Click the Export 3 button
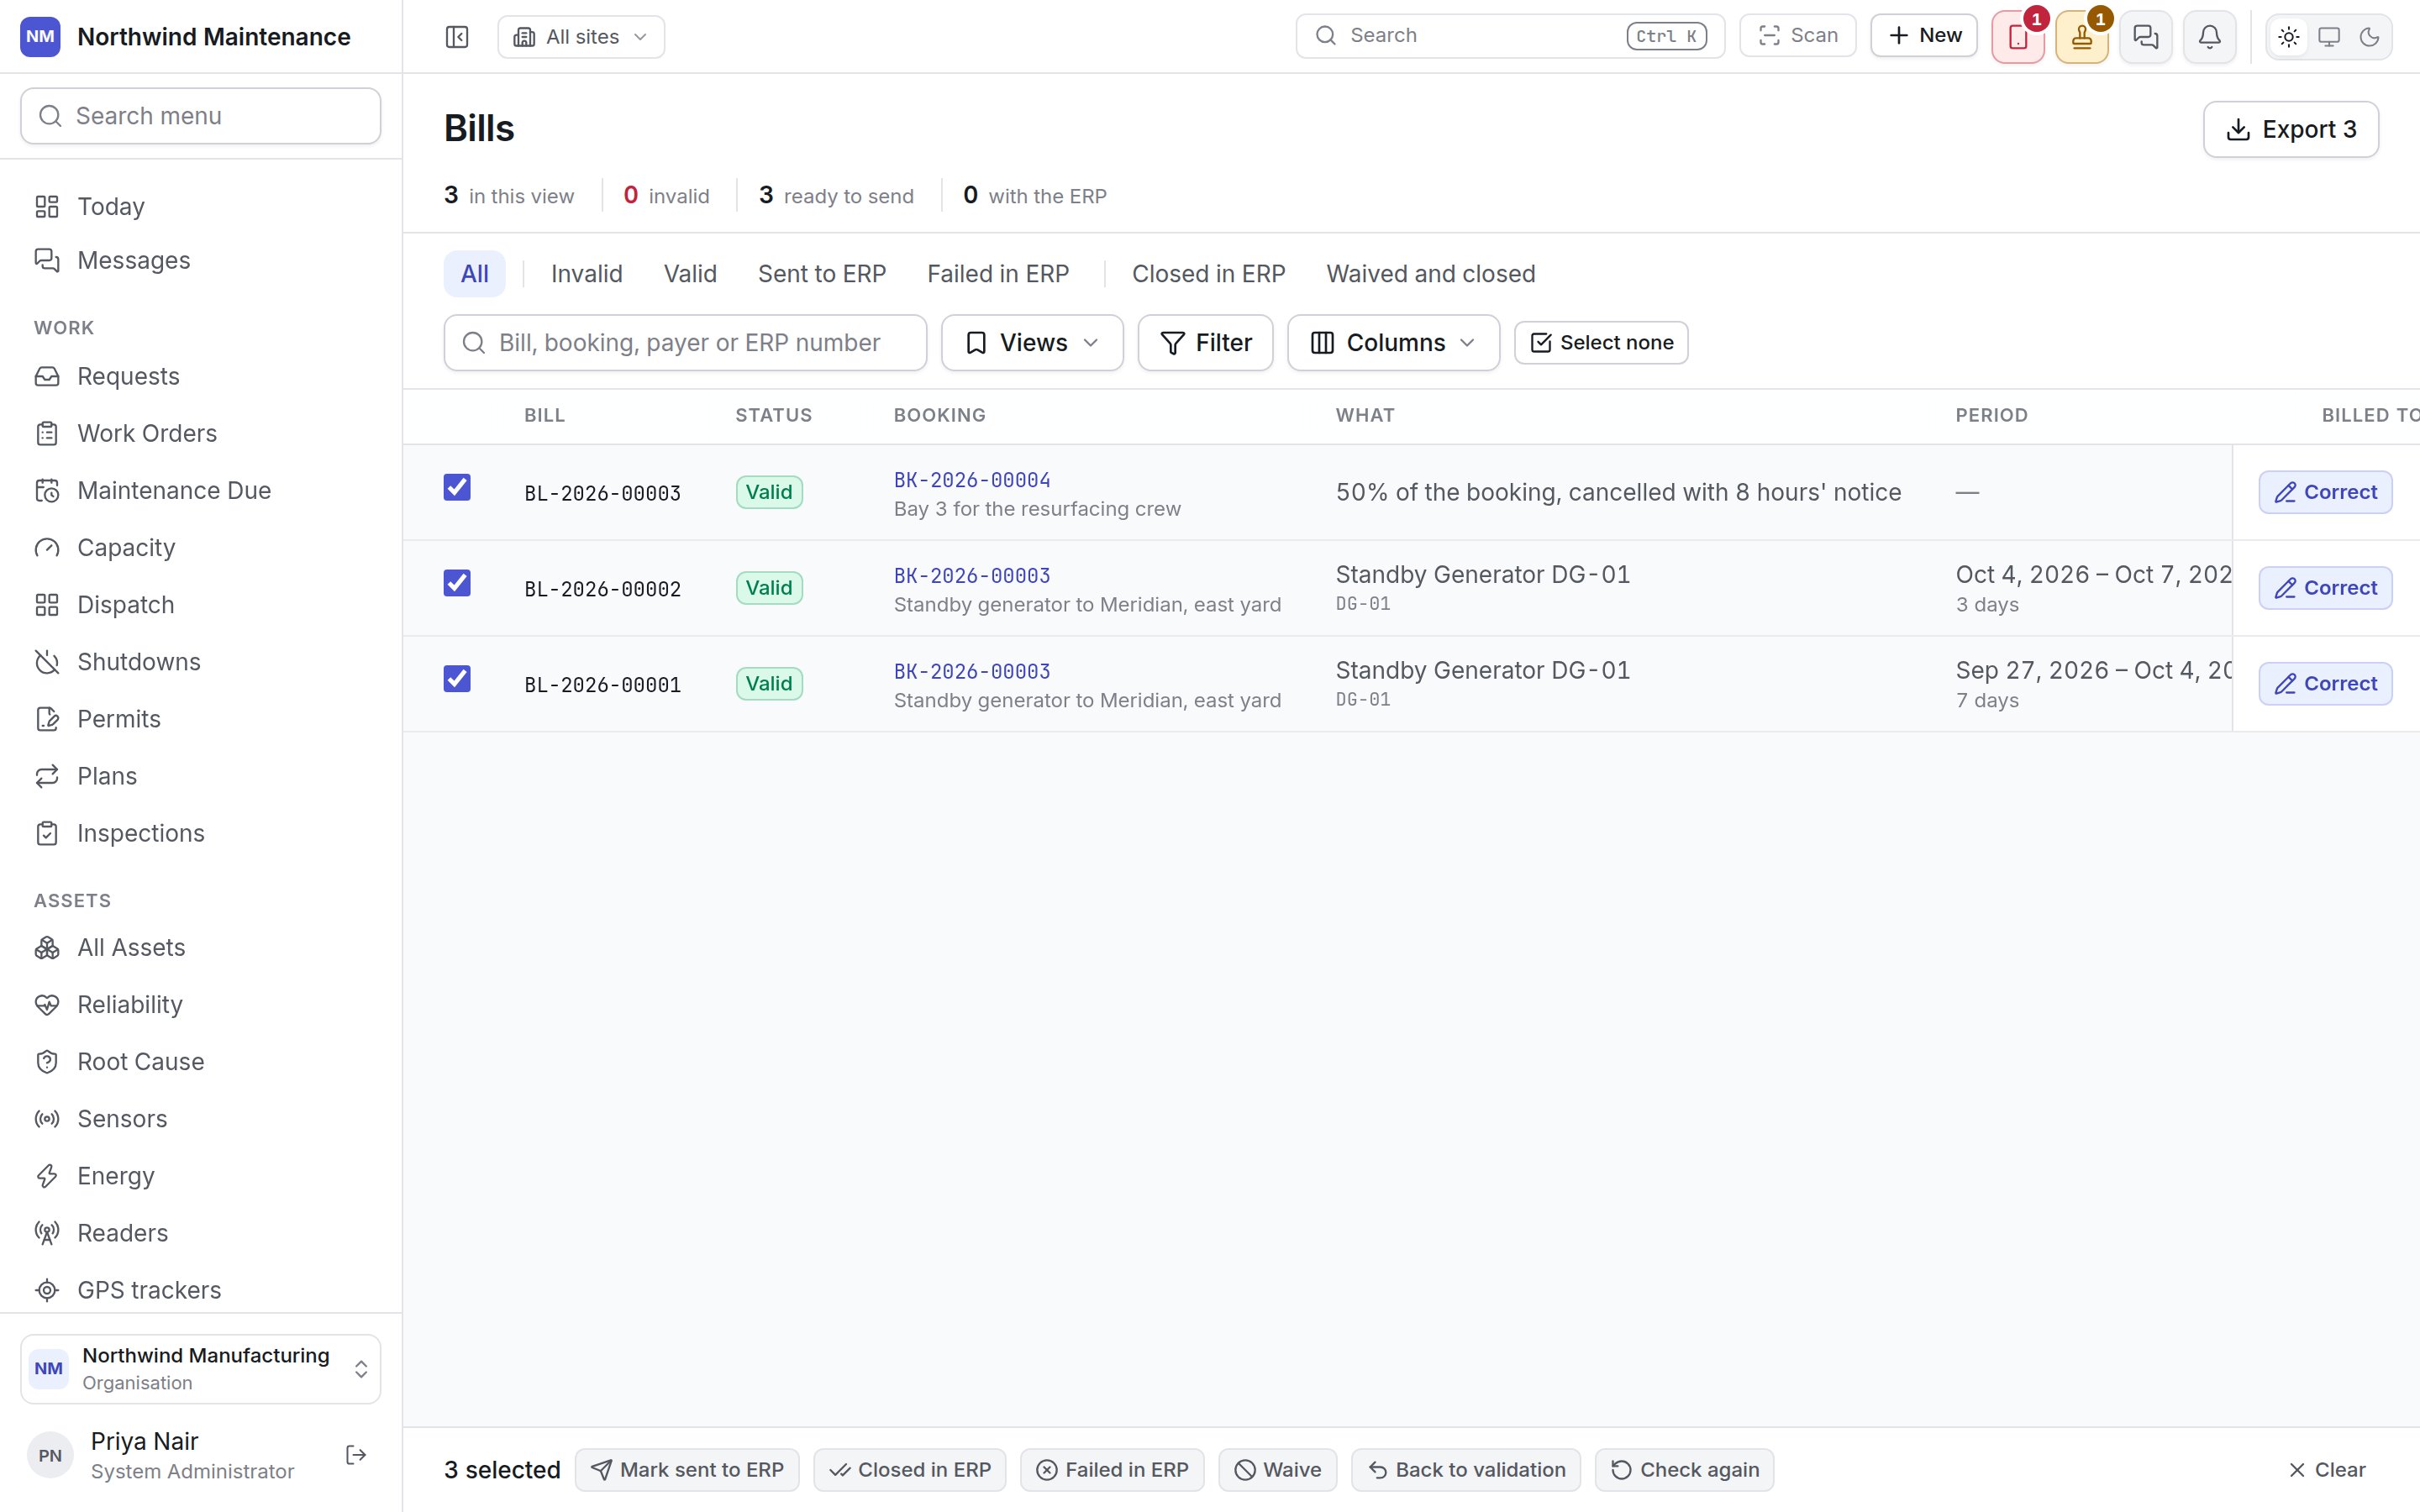Viewport: 2420px width, 1512px height. pos(2291,129)
